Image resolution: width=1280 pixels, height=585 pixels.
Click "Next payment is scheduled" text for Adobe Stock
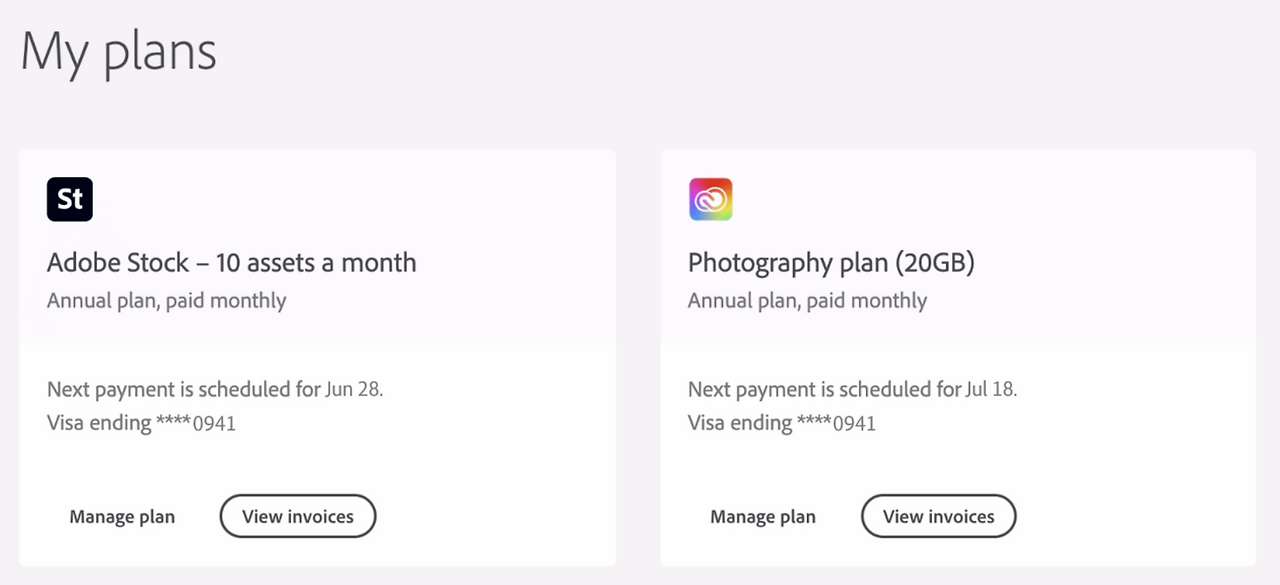point(183,389)
